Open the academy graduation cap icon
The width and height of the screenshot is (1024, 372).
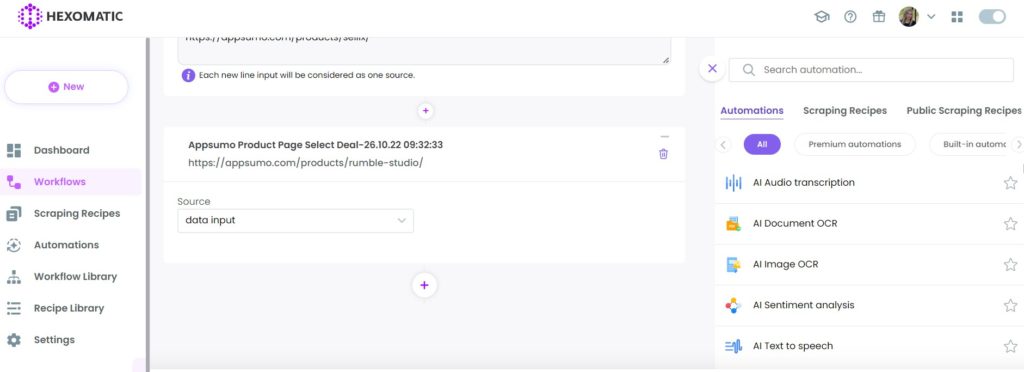tap(822, 17)
